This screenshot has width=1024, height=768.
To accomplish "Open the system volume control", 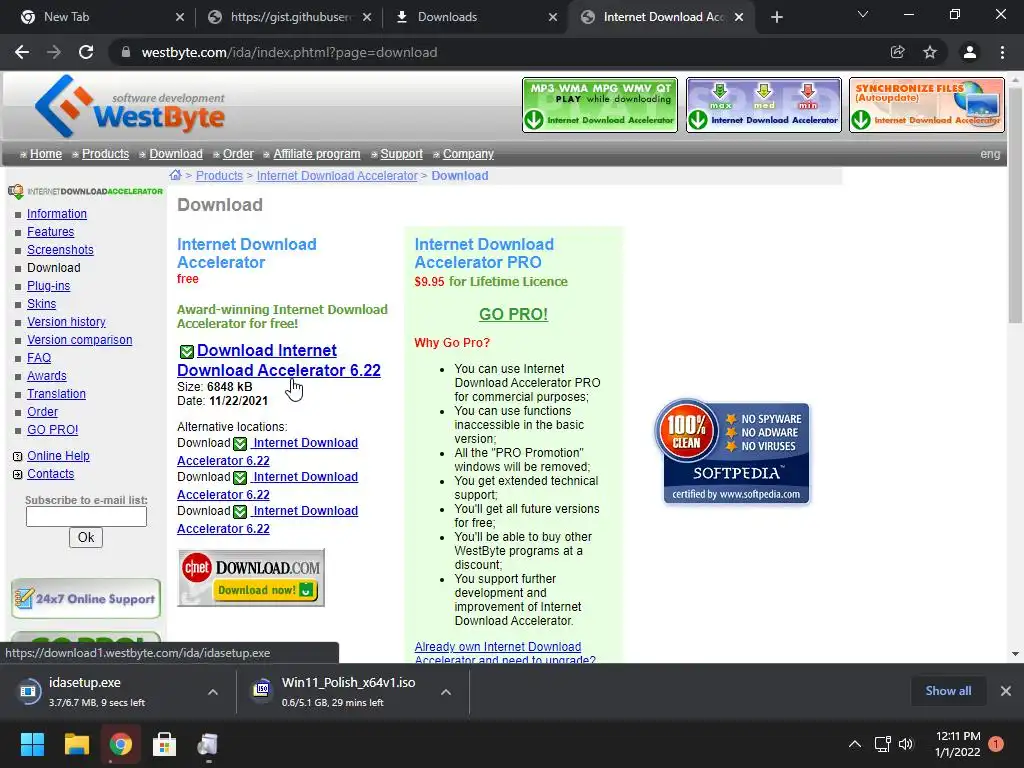I will (x=906, y=744).
